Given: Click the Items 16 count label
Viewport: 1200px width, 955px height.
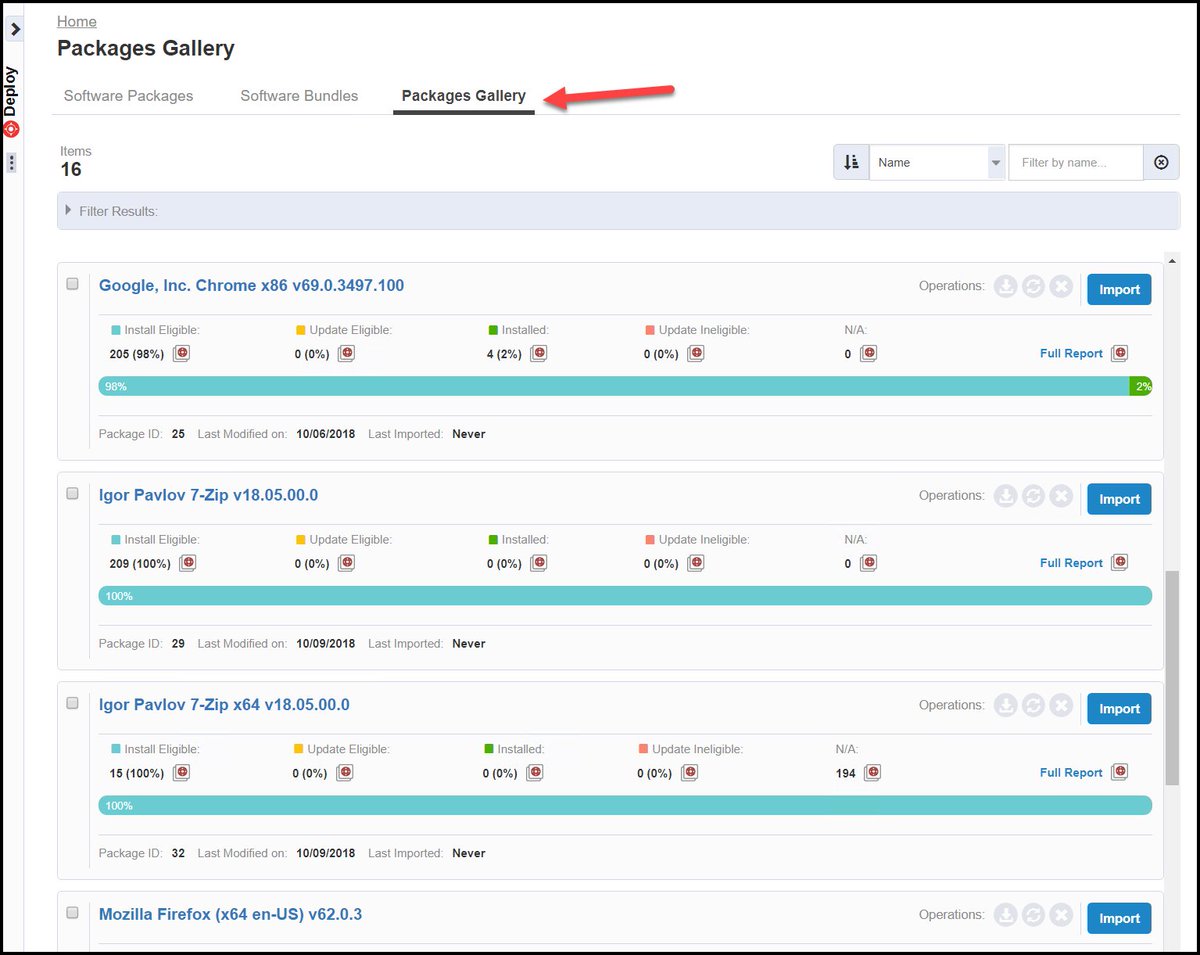Looking at the screenshot, I should [76, 161].
